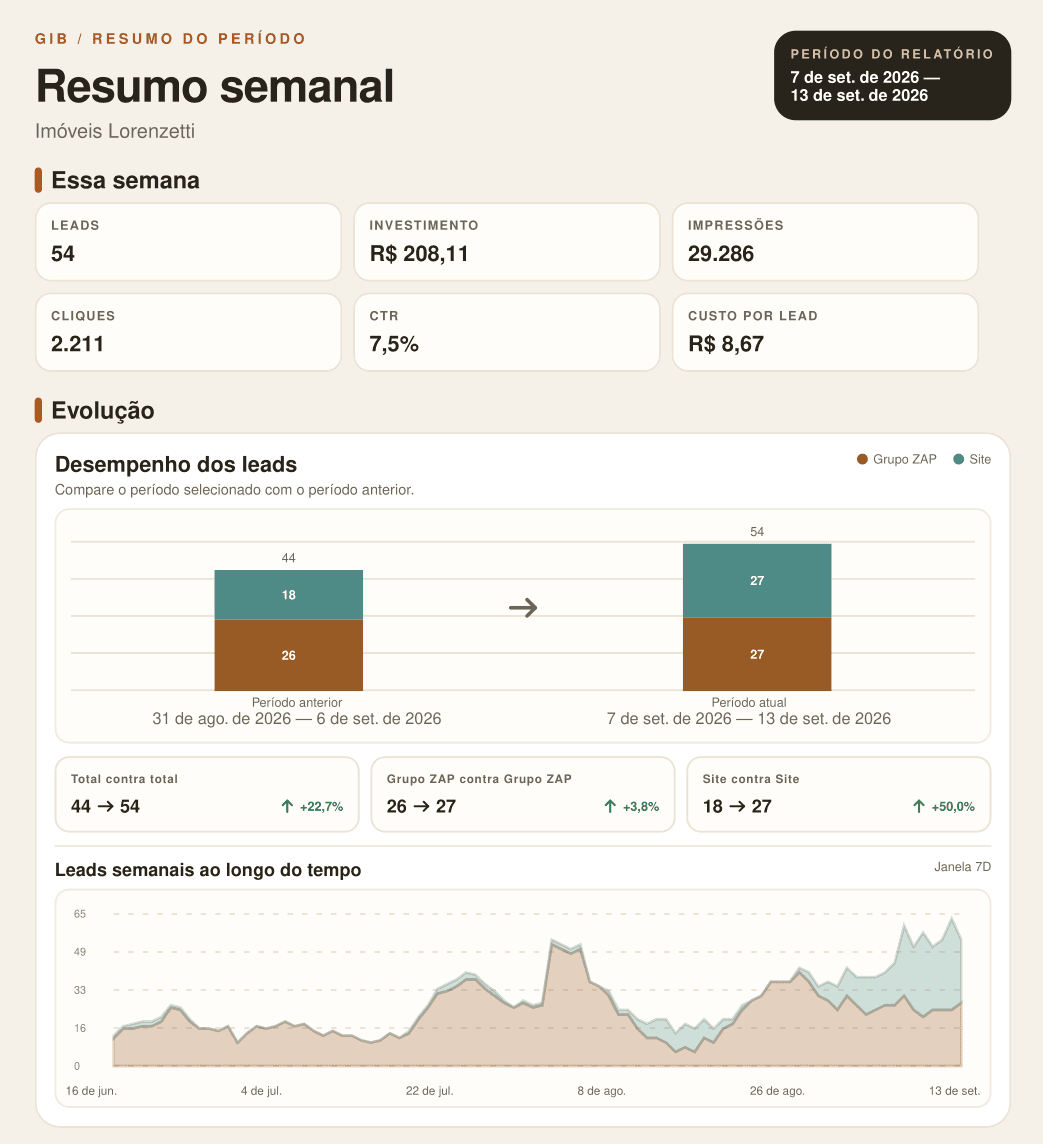Click the total label 54 above bar
This screenshot has width=1043, height=1144.
pyautogui.click(x=757, y=532)
